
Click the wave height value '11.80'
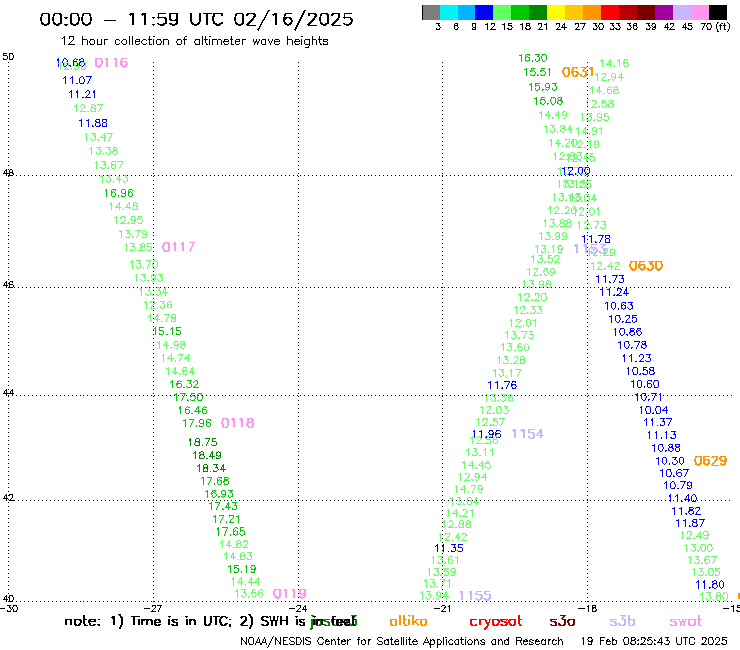click(x=710, y=585)
